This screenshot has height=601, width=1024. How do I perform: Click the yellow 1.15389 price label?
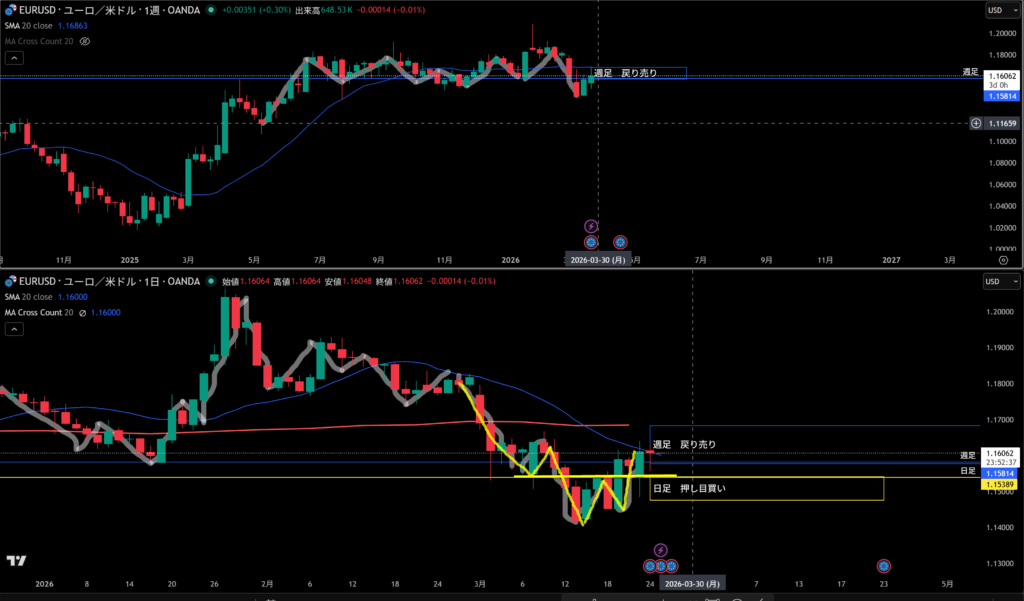1000,484
